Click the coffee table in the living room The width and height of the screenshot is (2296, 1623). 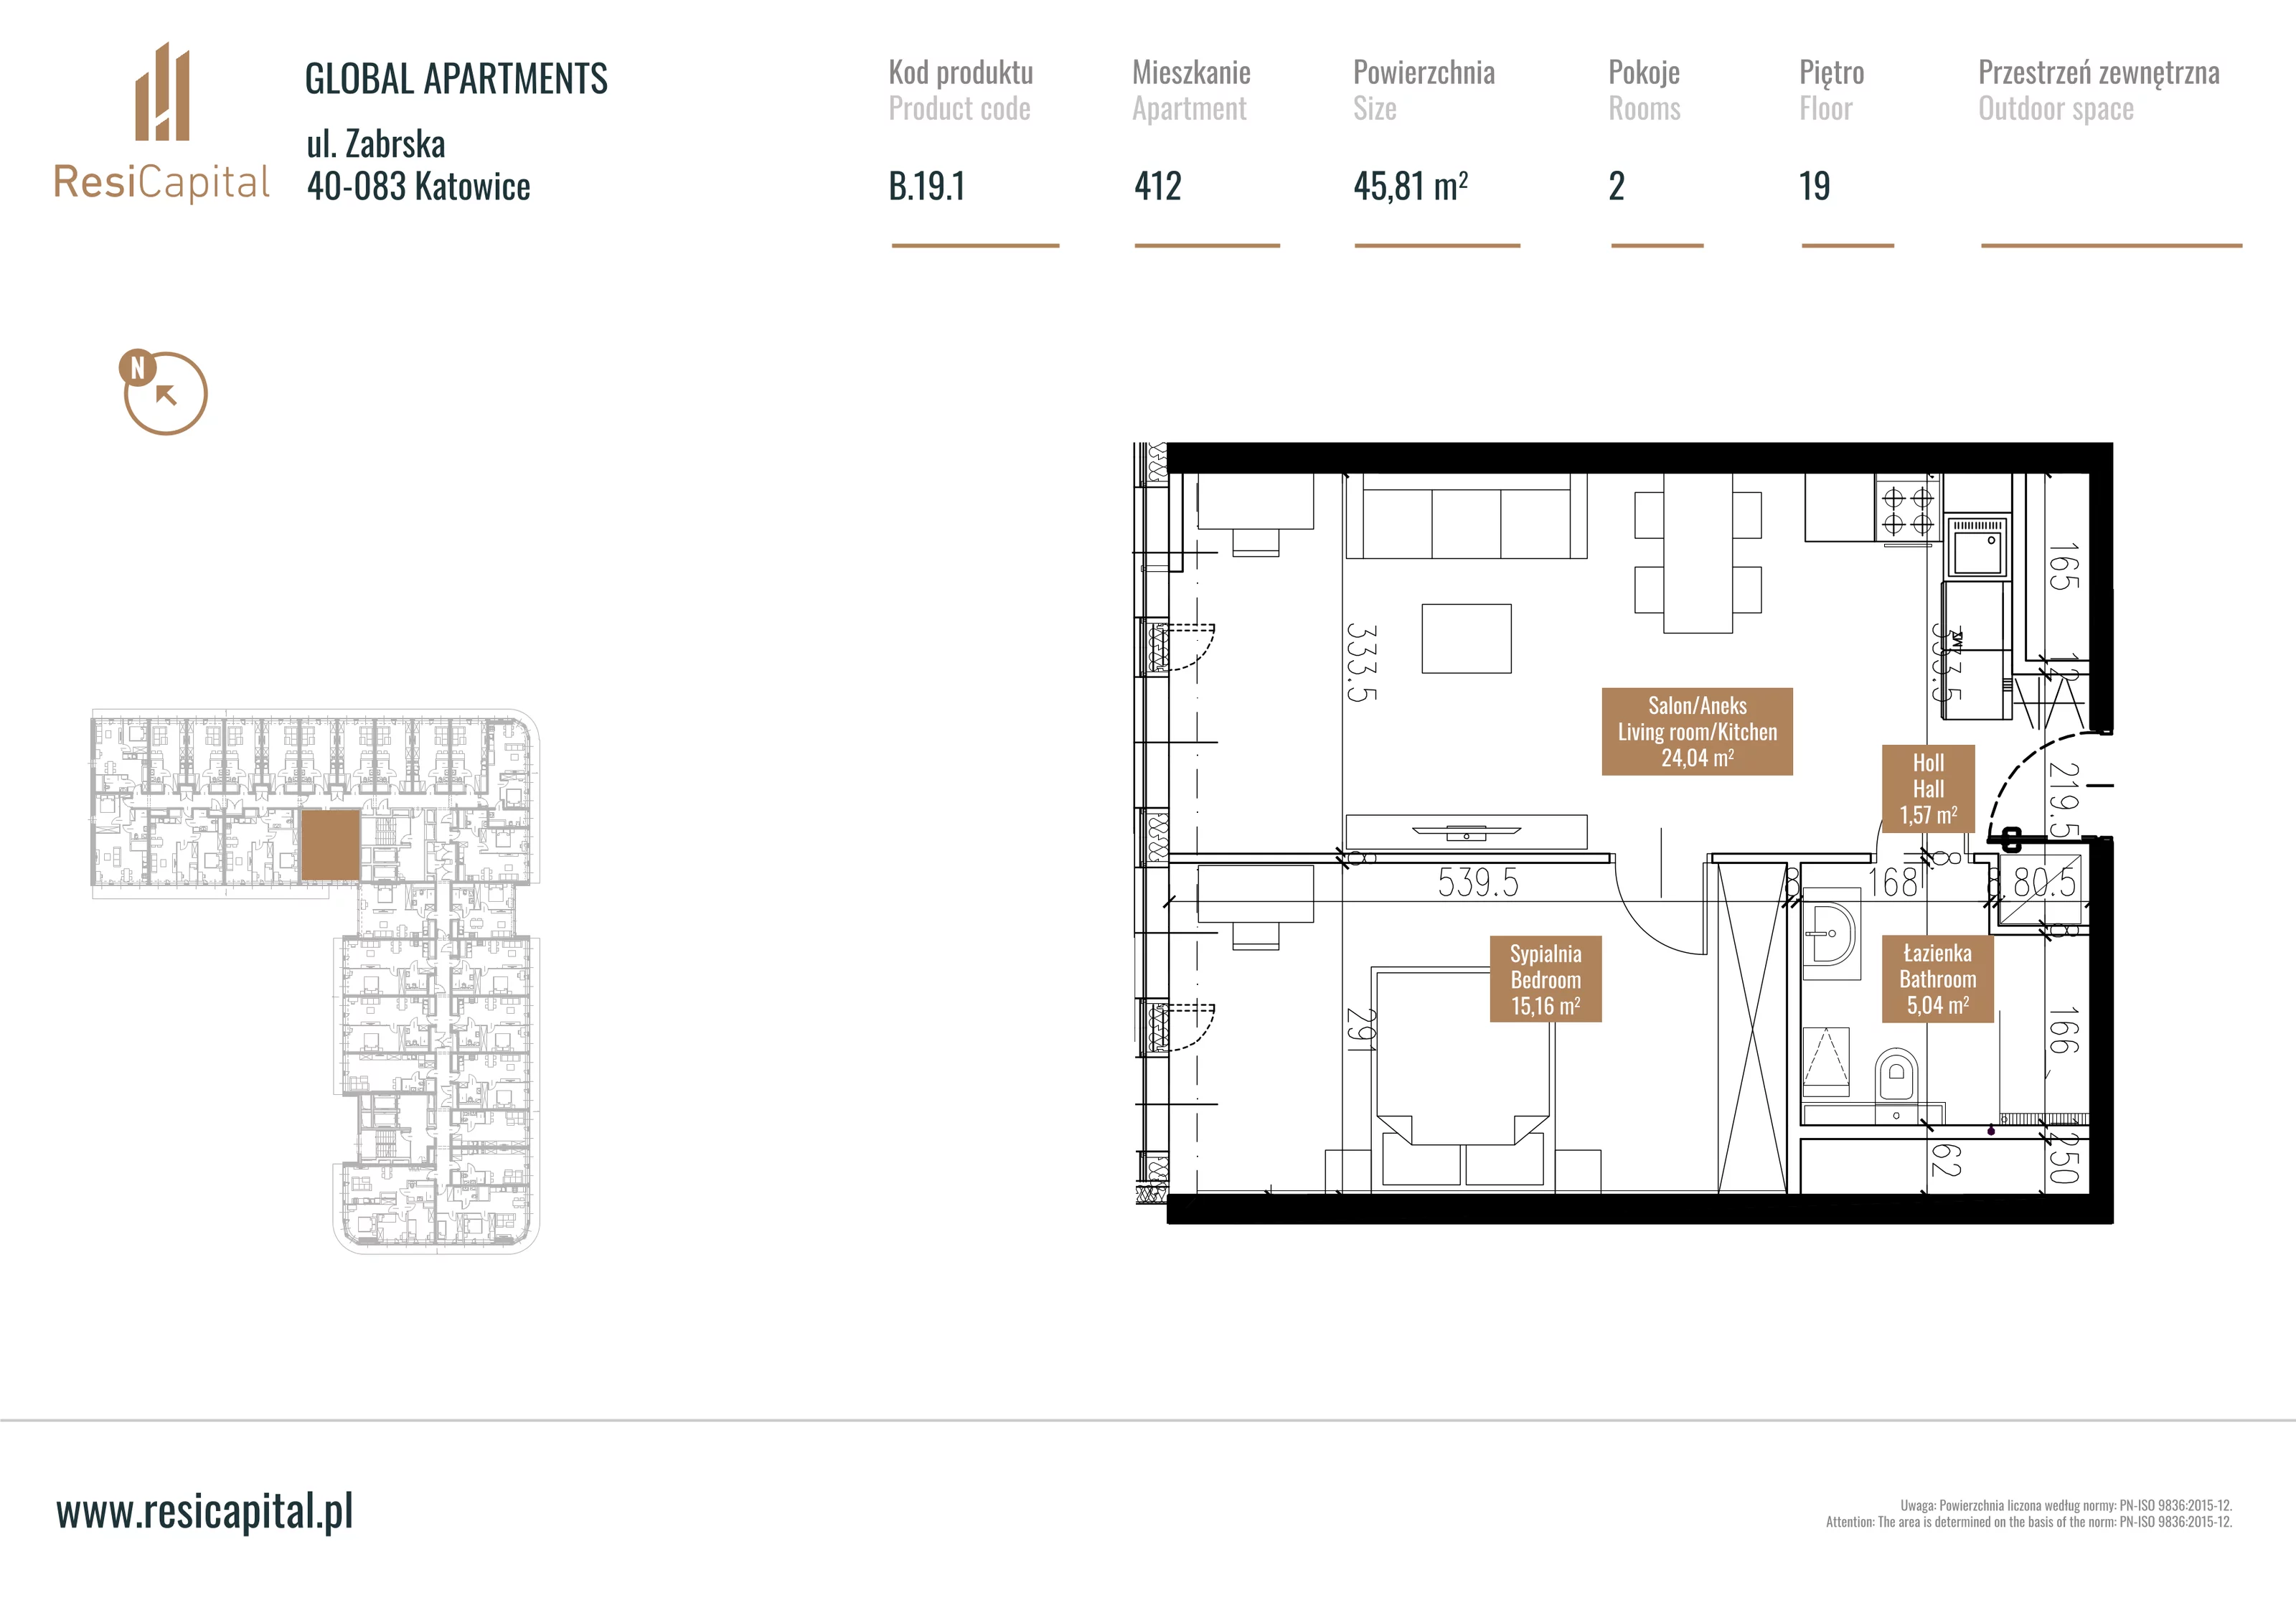(1466, 638)
